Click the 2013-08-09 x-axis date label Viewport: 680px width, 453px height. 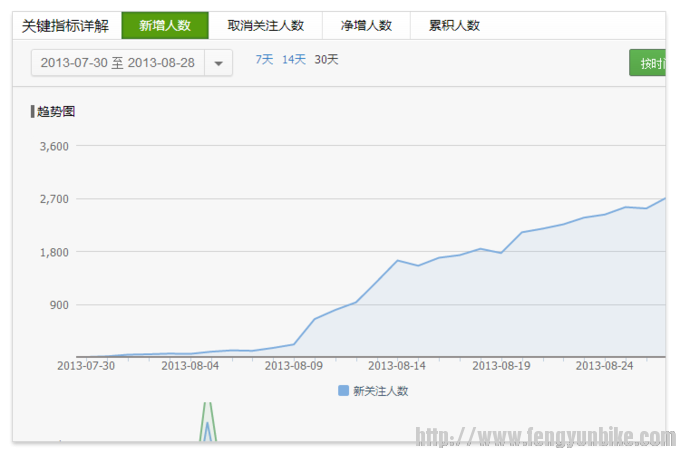293,366
